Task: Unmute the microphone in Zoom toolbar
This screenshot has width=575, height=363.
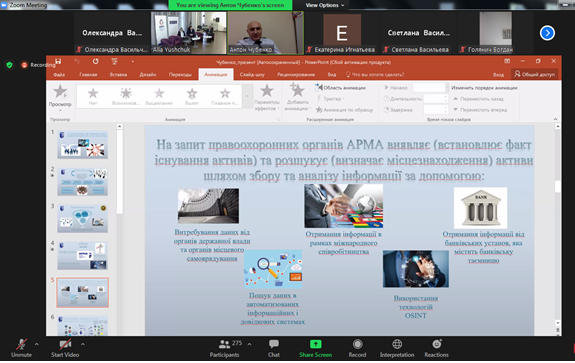Action: tap(21, 344)
